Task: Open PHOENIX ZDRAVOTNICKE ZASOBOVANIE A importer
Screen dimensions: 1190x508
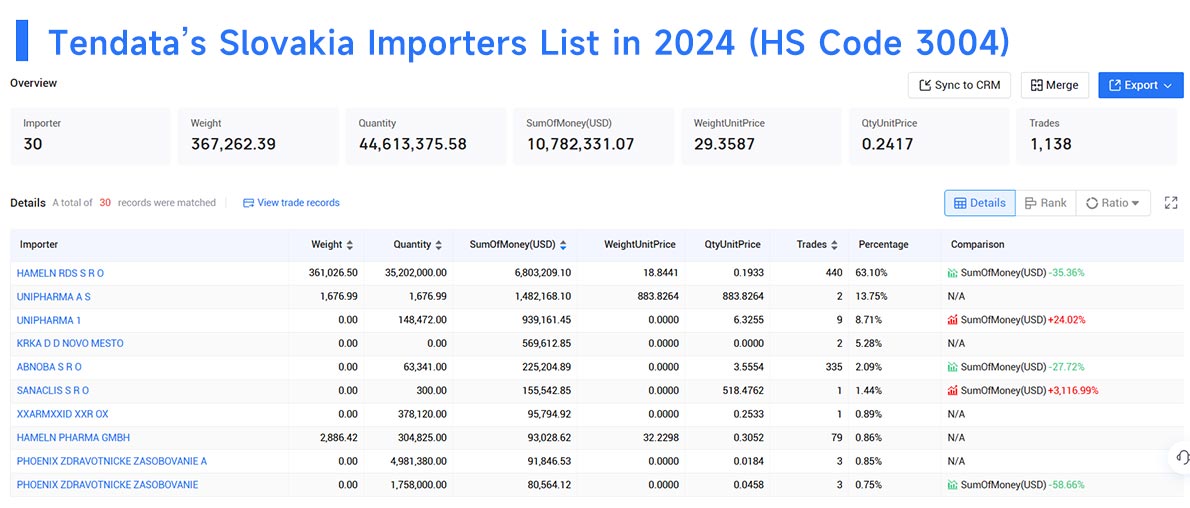Action: pos(112,461)
